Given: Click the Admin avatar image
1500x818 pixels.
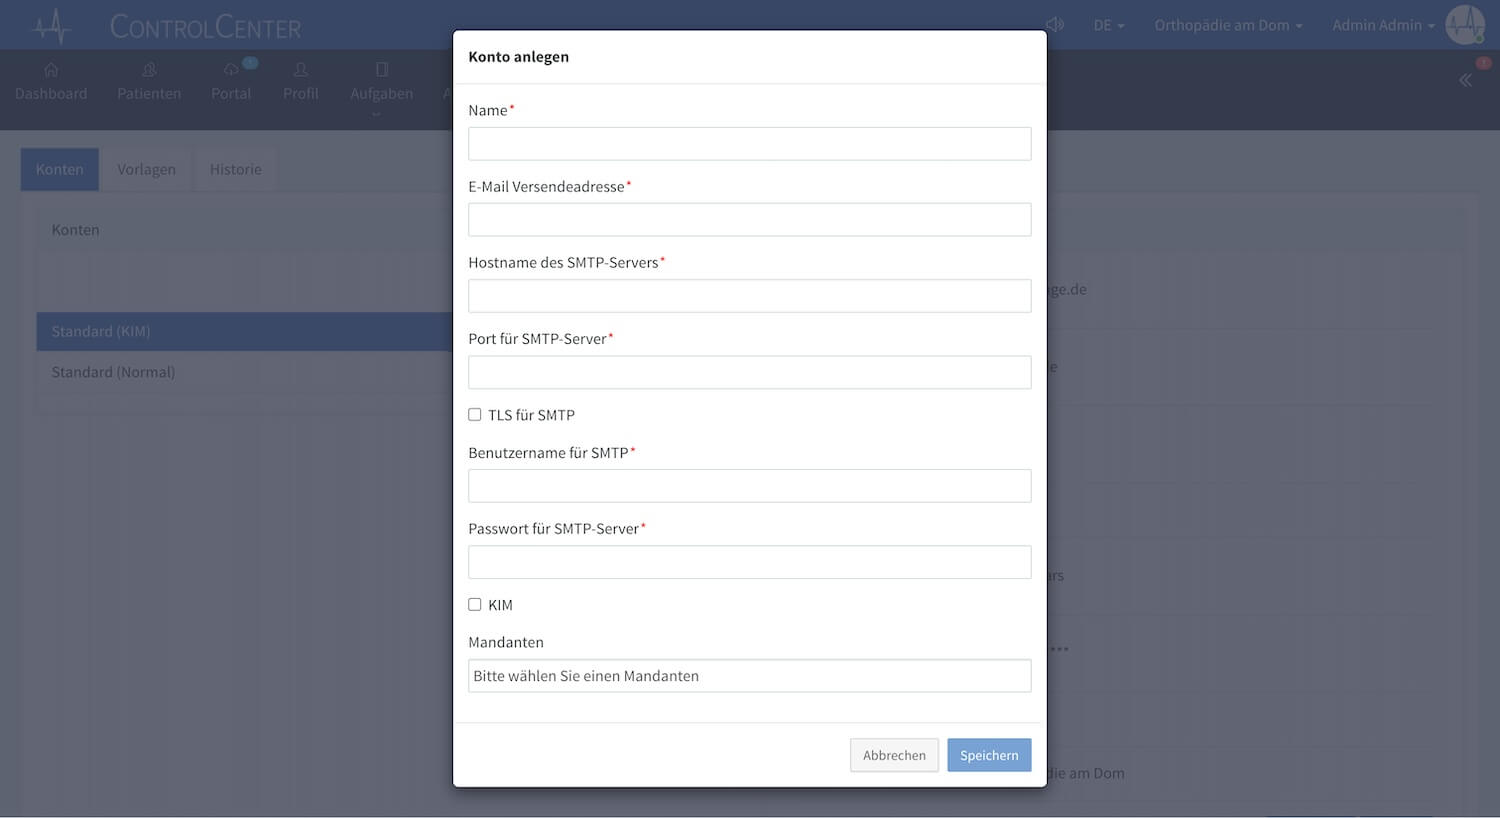Looking at the screenshot, I should coord(1465,25).
